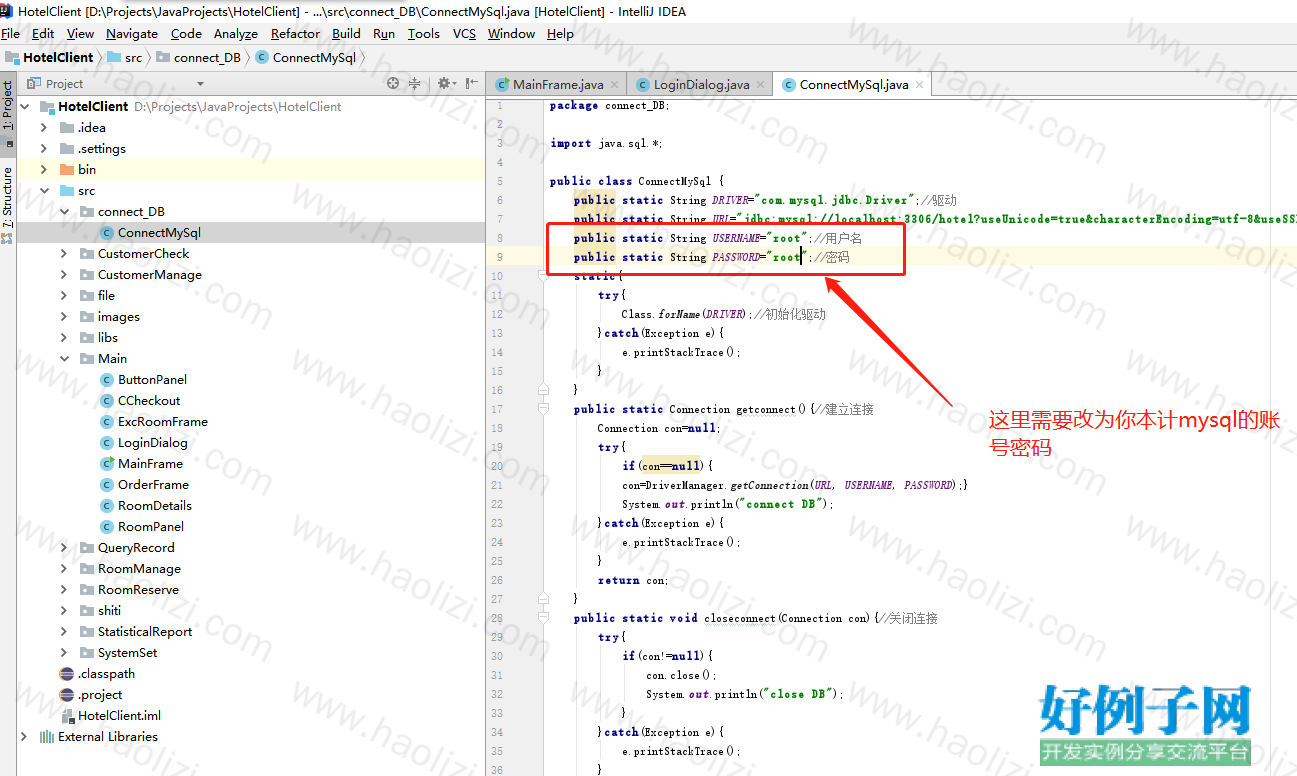1297x776 pixels.
Task: Open the Build menu
Action: [x=346, y=34]
